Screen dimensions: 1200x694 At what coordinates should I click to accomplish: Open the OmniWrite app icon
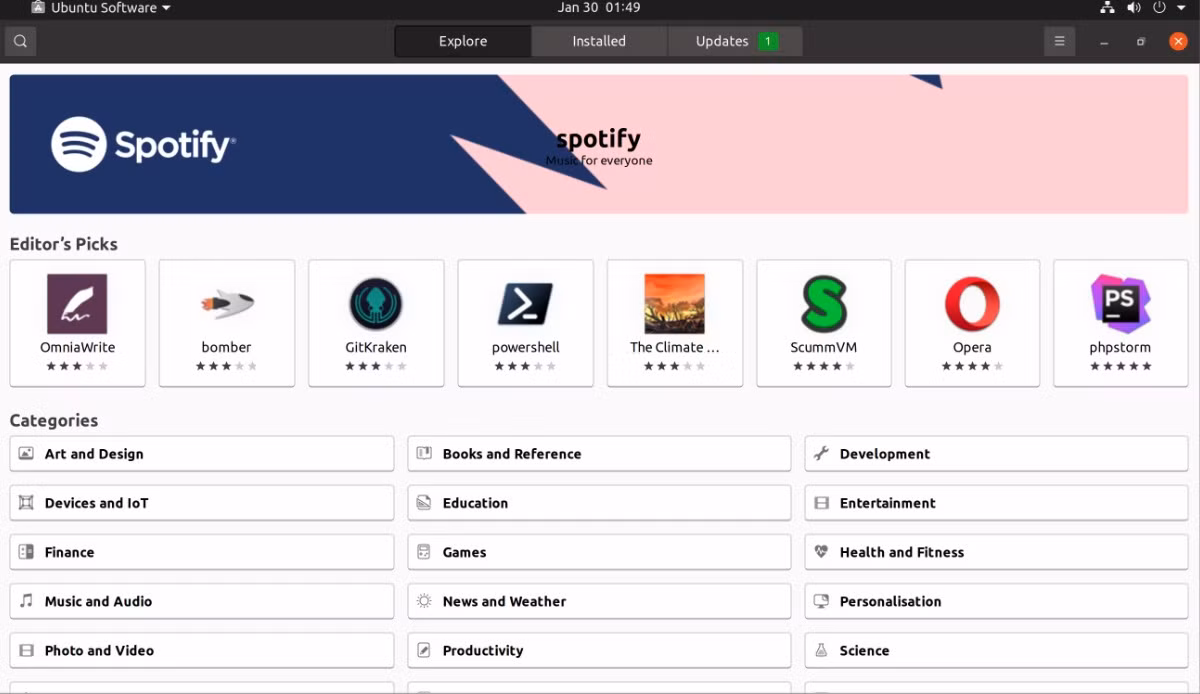[x=77, y=304]
